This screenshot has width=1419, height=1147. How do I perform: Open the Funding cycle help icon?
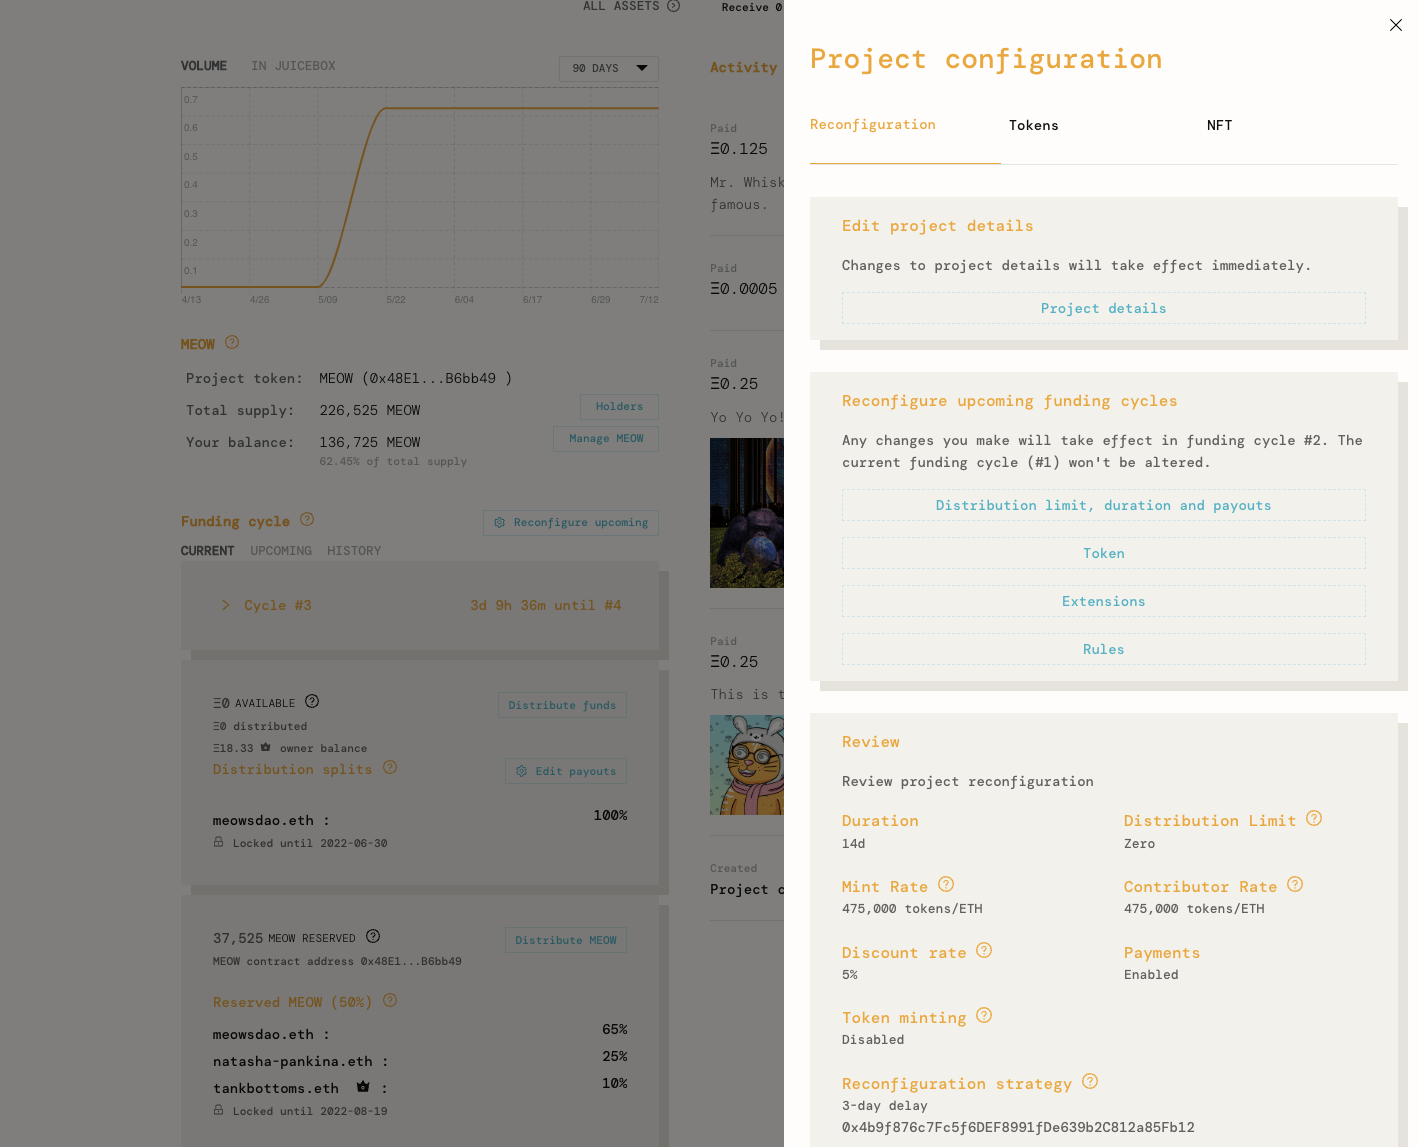(x=307, y=519)
